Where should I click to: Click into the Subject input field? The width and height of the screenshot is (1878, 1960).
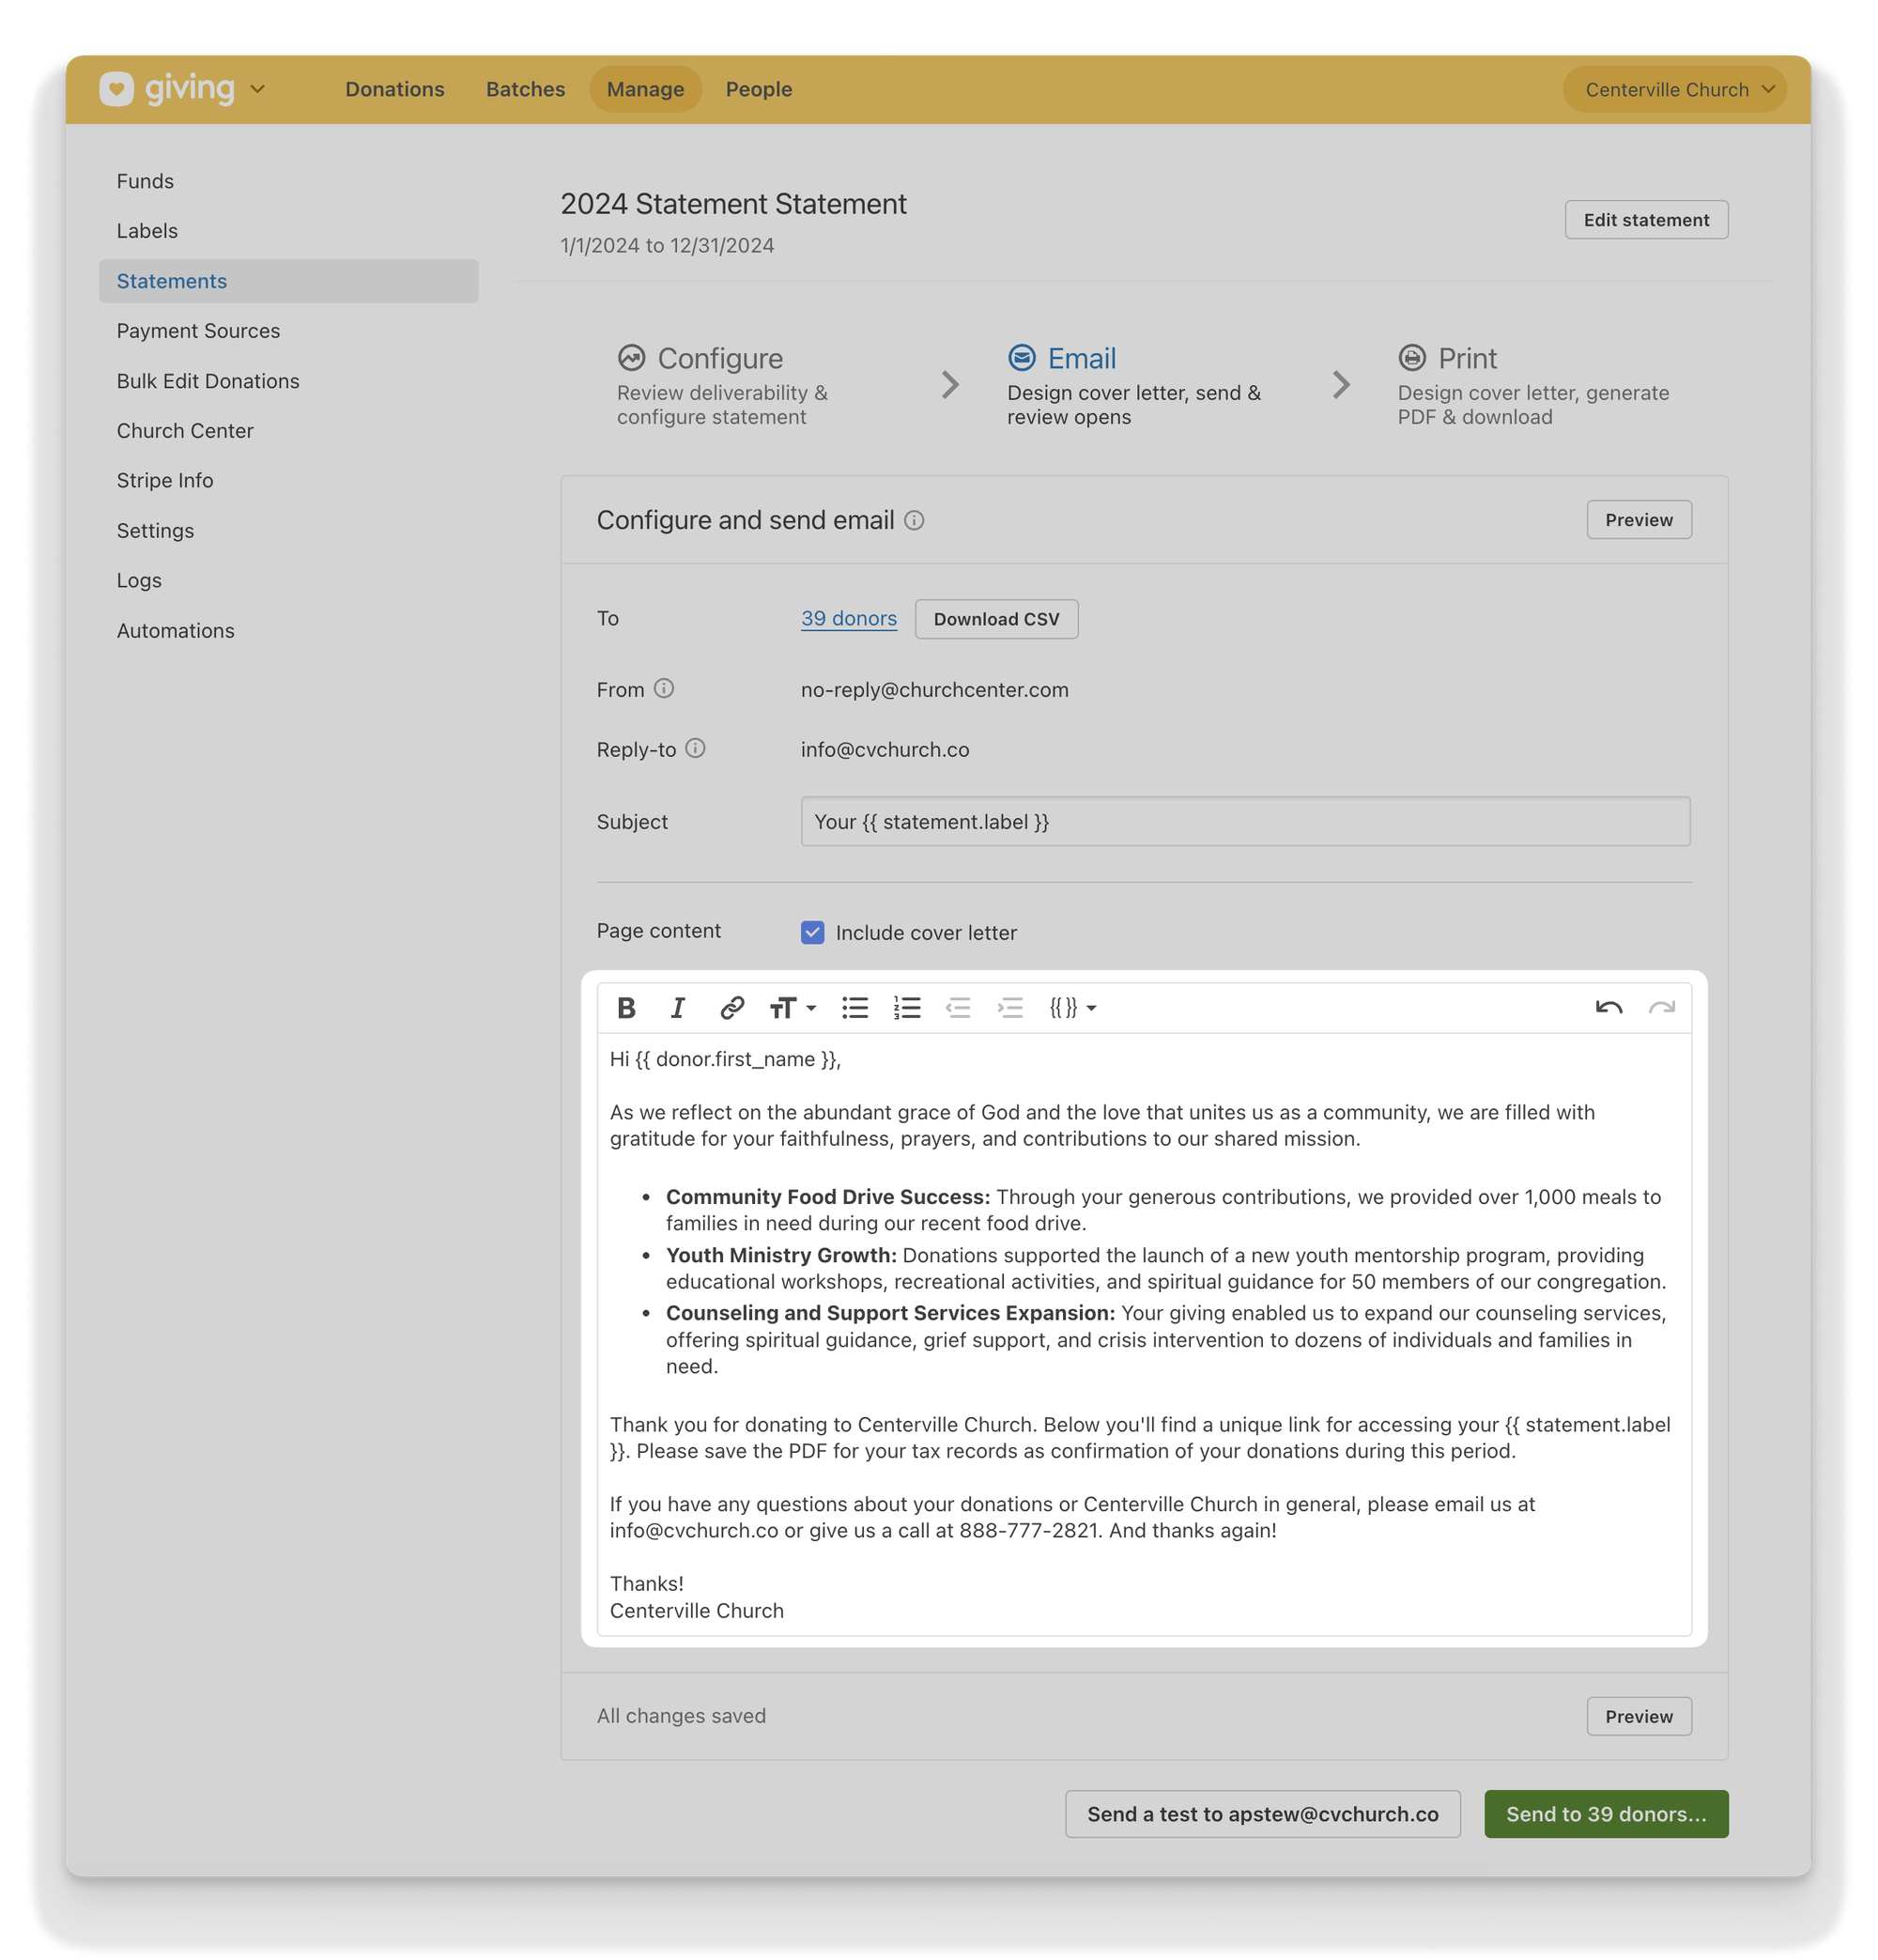point(1245,821)
